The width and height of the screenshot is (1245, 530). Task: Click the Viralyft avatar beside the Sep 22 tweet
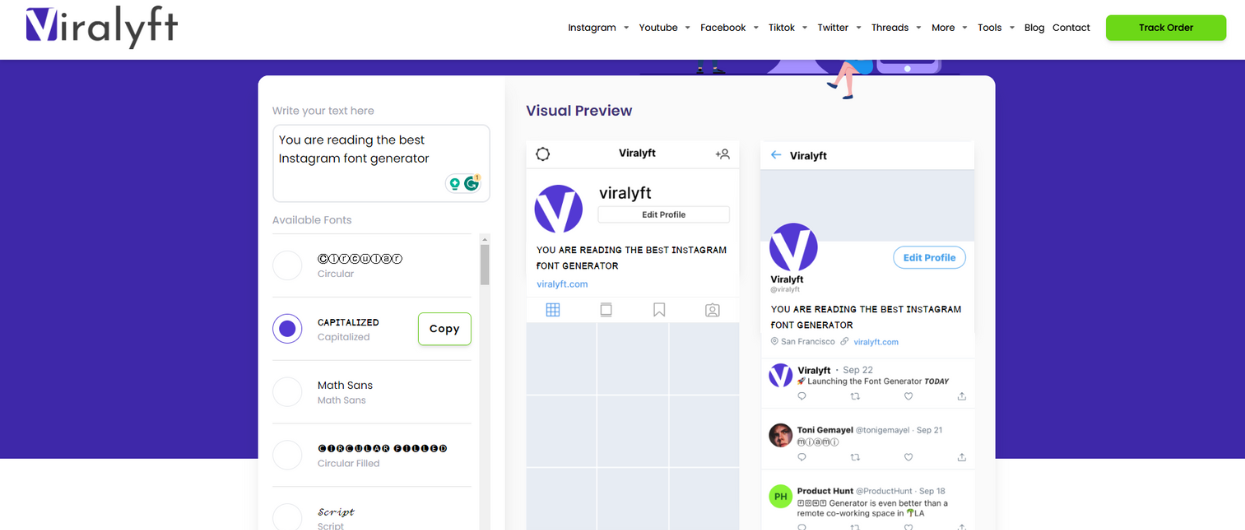tap(781, 375)
